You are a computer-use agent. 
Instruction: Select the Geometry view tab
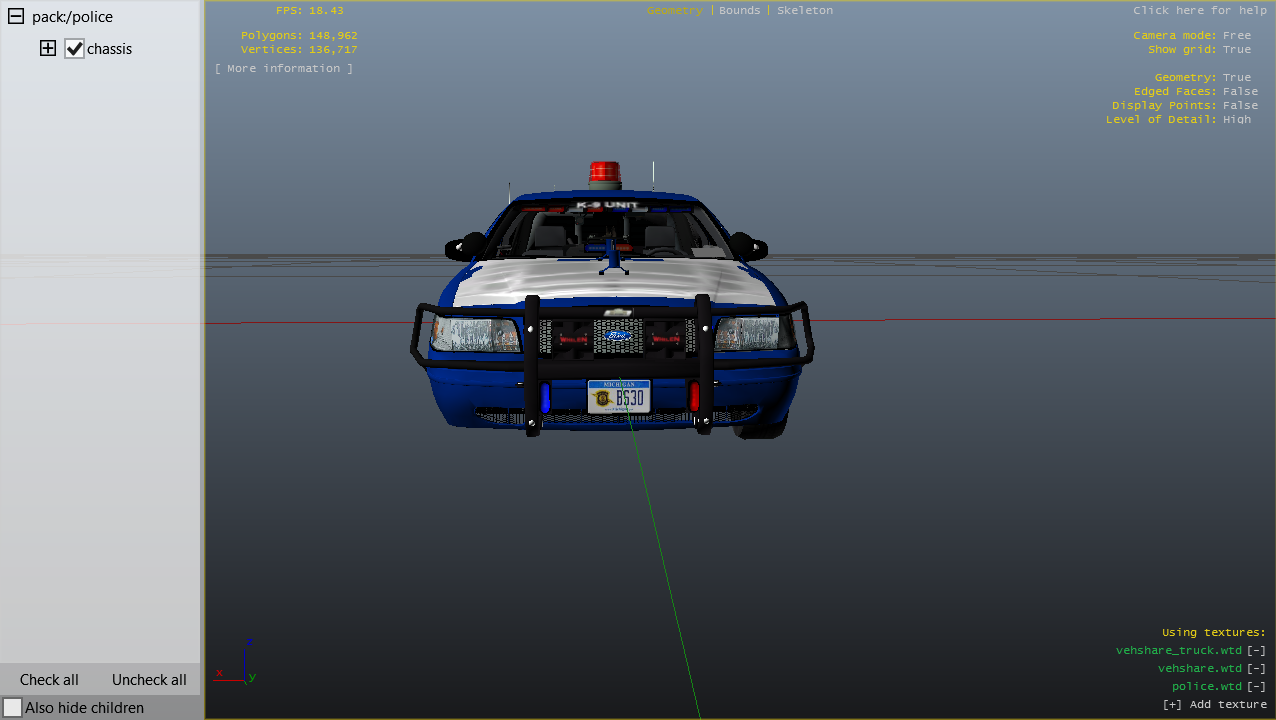(x=674, y=10)
